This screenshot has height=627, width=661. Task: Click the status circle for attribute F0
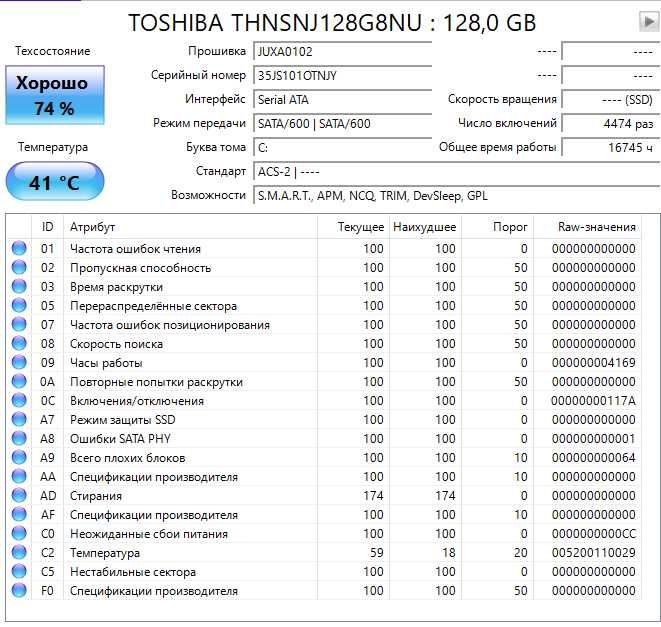(19, 590)
